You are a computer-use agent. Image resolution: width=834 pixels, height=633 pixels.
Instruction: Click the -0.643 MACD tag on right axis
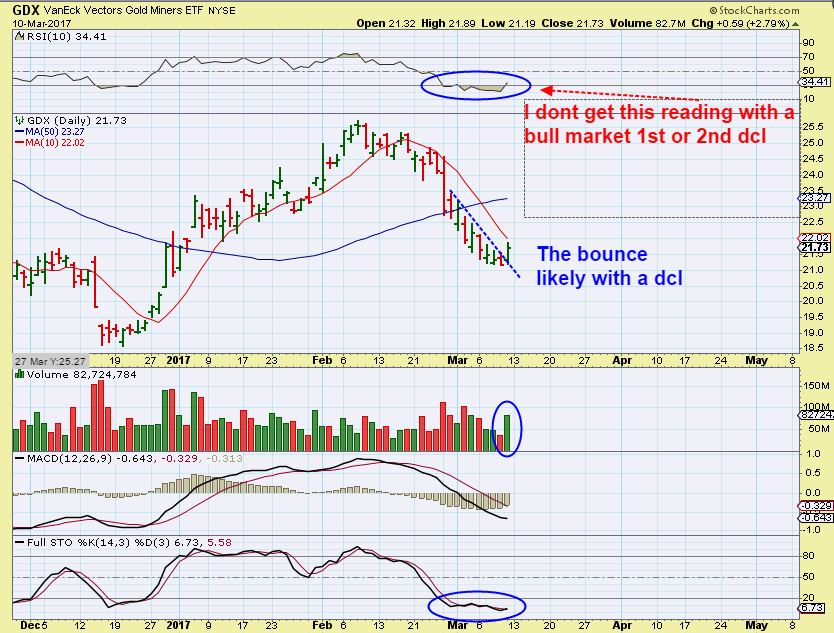pos(815,518)
